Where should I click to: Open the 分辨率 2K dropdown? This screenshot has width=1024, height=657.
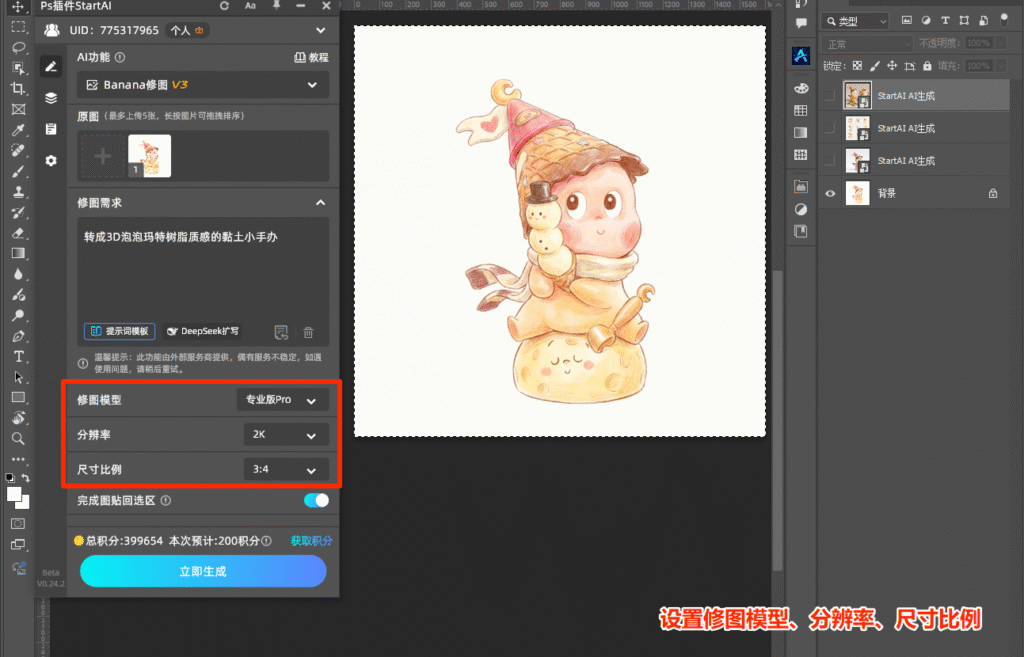click(x=285, y=434)
